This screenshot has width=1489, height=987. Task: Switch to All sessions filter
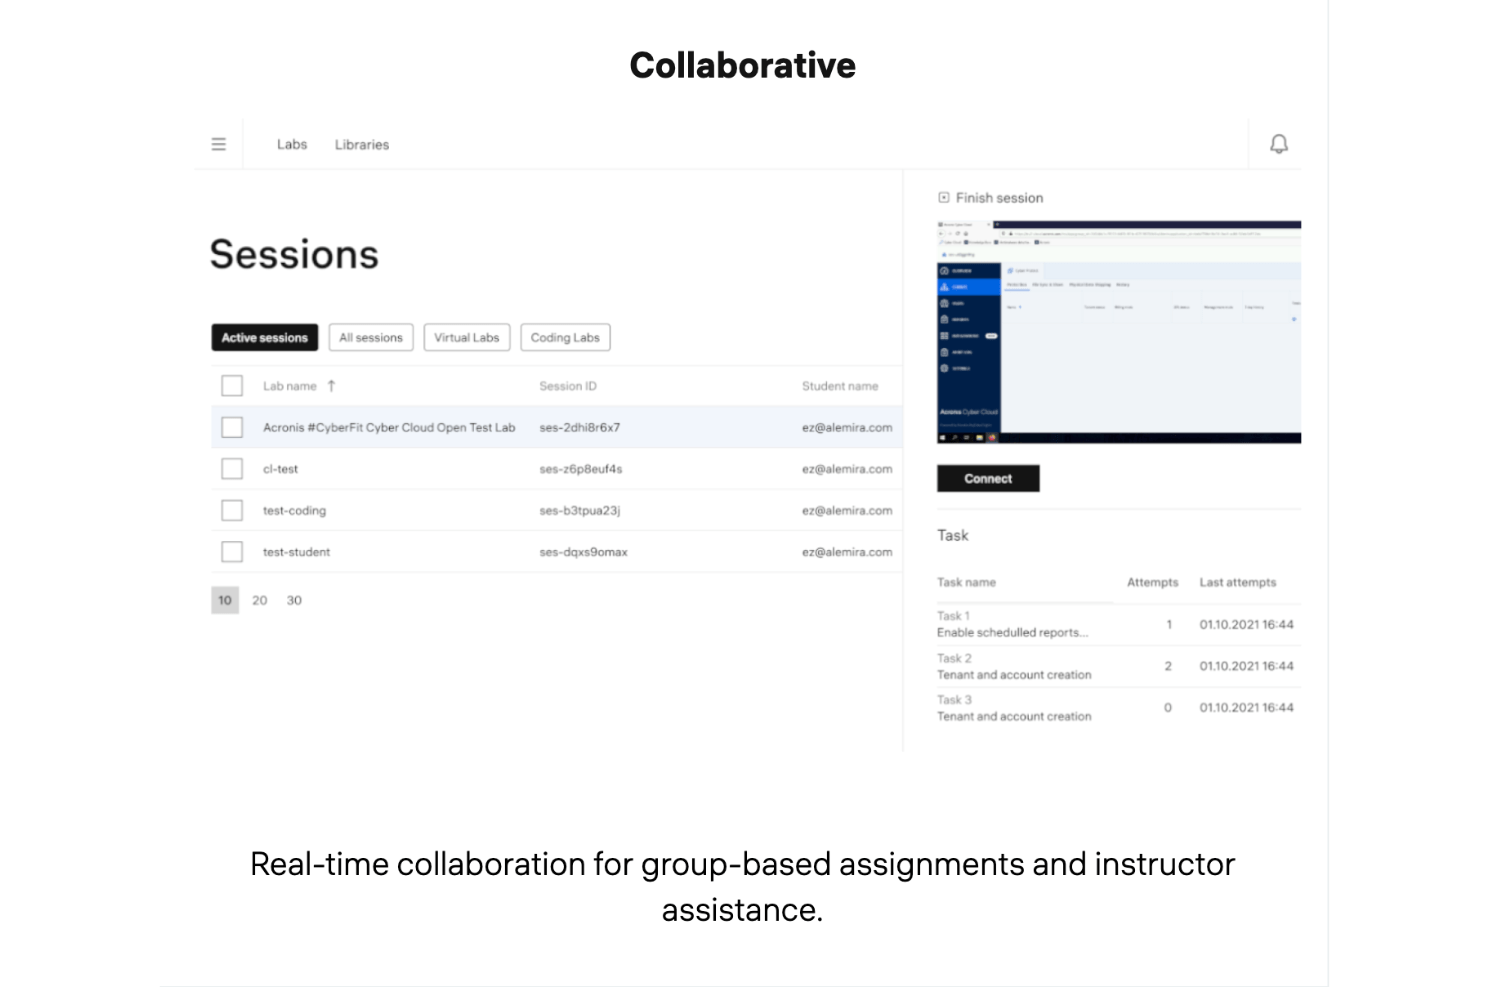(x=370, y=338)
